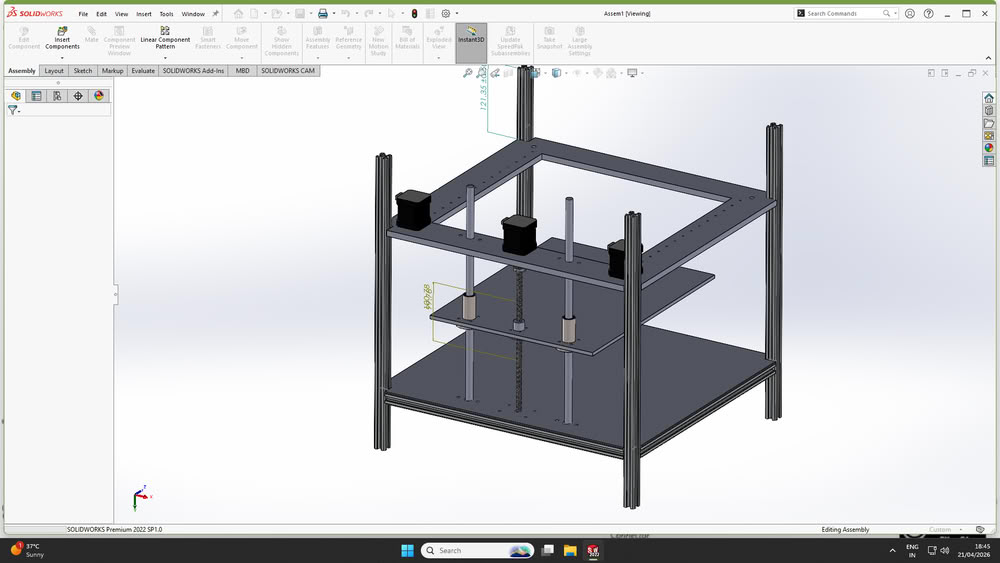Open the SOLIDWORKS Resources home icon in task pane

click(x=989, y=98)
